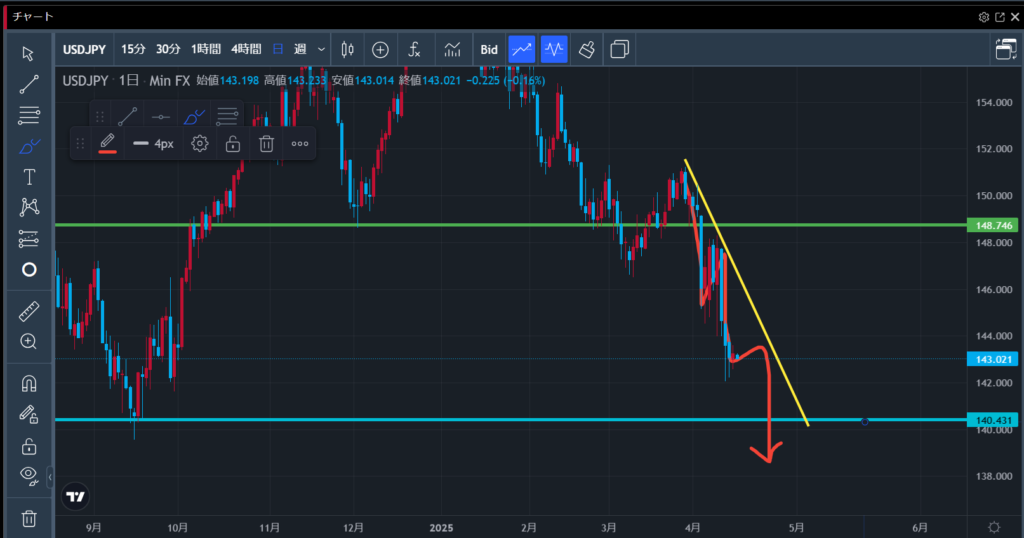Select the arrow cursor tool

tap(28, 53)
